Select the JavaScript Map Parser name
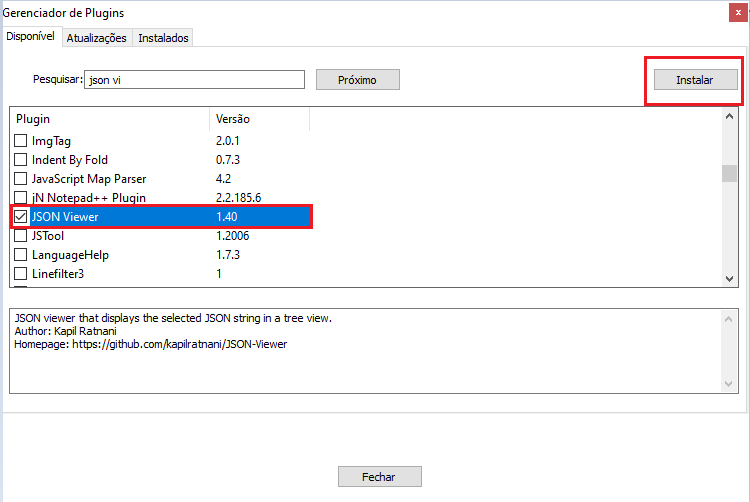The image size is (750, 502). pos(89,179)
